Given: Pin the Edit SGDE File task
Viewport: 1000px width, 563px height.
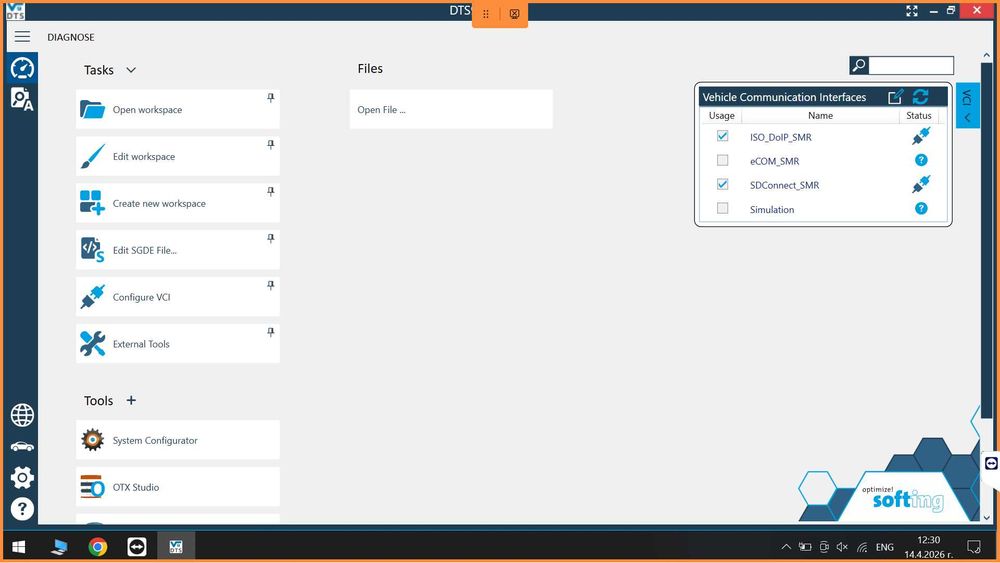Looking at the screenshot, I should (x=270, y=238).
